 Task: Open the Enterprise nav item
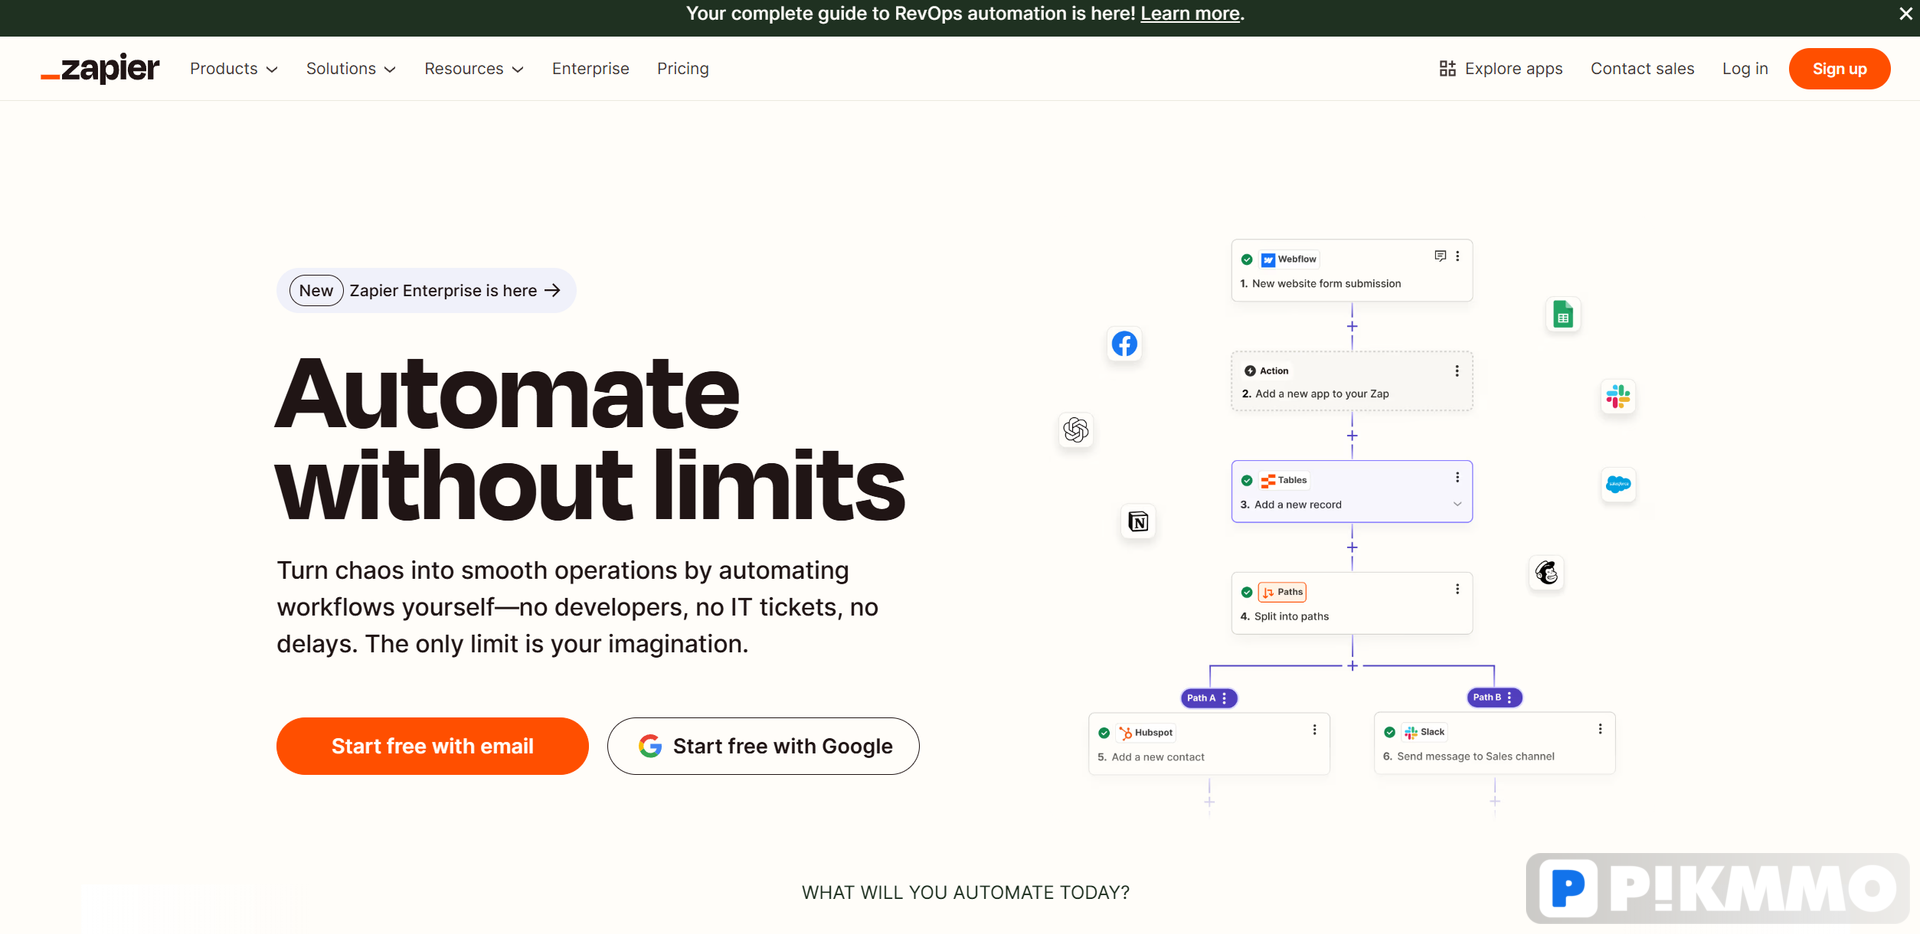coord(590,69)
